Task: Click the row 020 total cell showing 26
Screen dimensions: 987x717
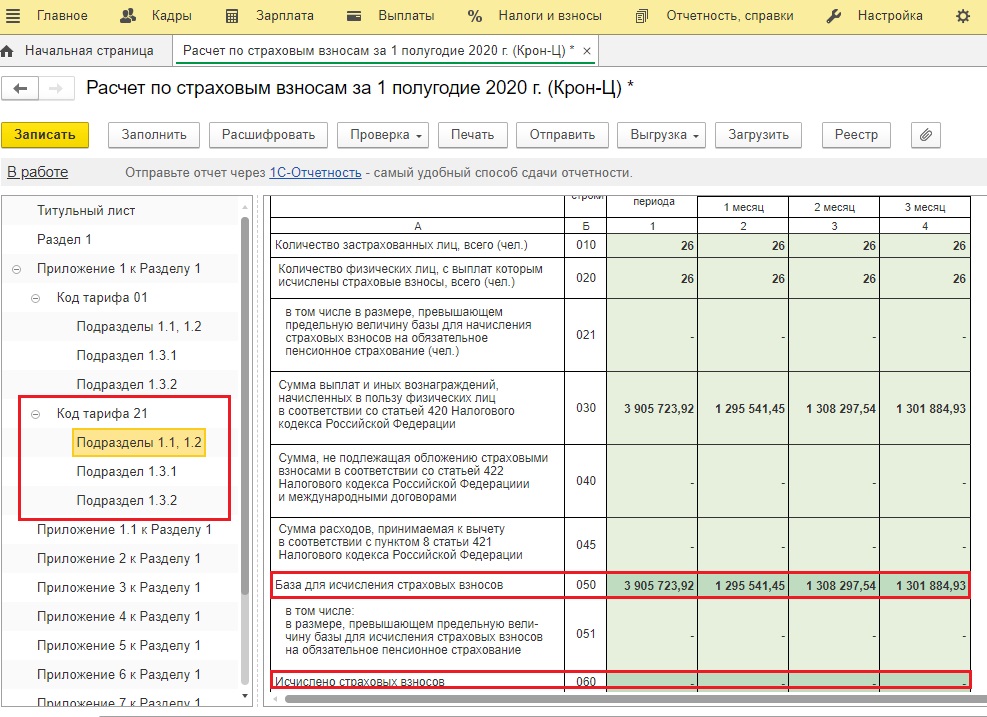Action: click(652, 278)
